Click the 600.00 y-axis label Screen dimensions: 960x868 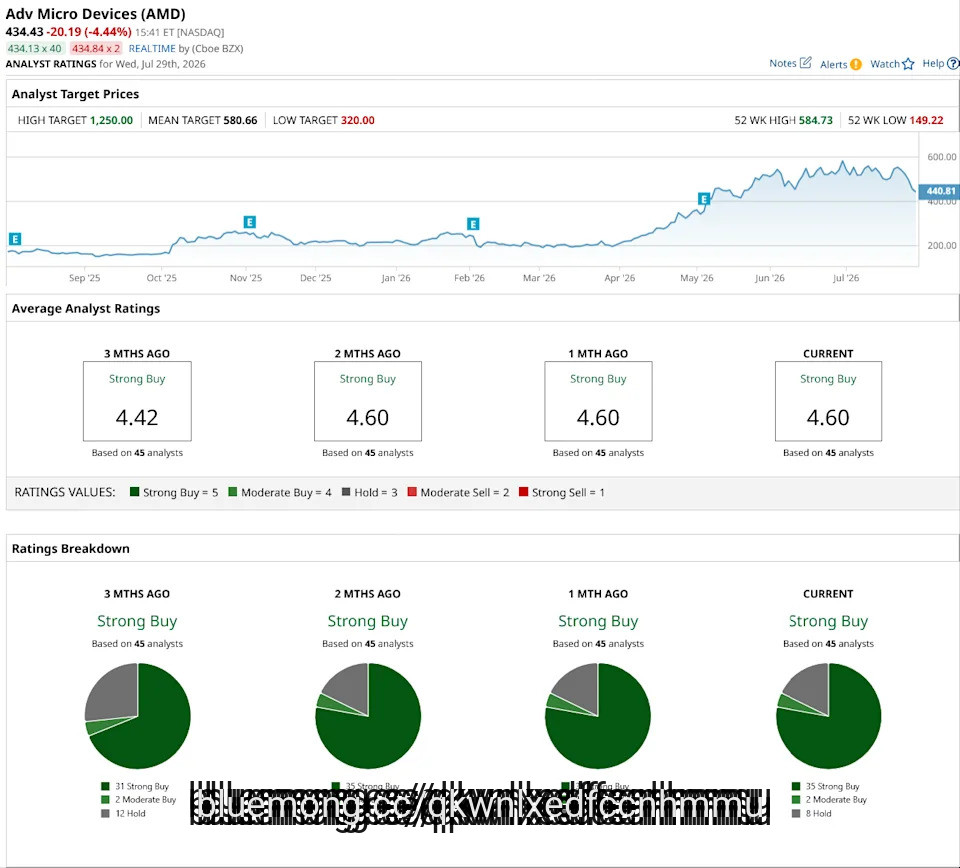tap(942, 157)
